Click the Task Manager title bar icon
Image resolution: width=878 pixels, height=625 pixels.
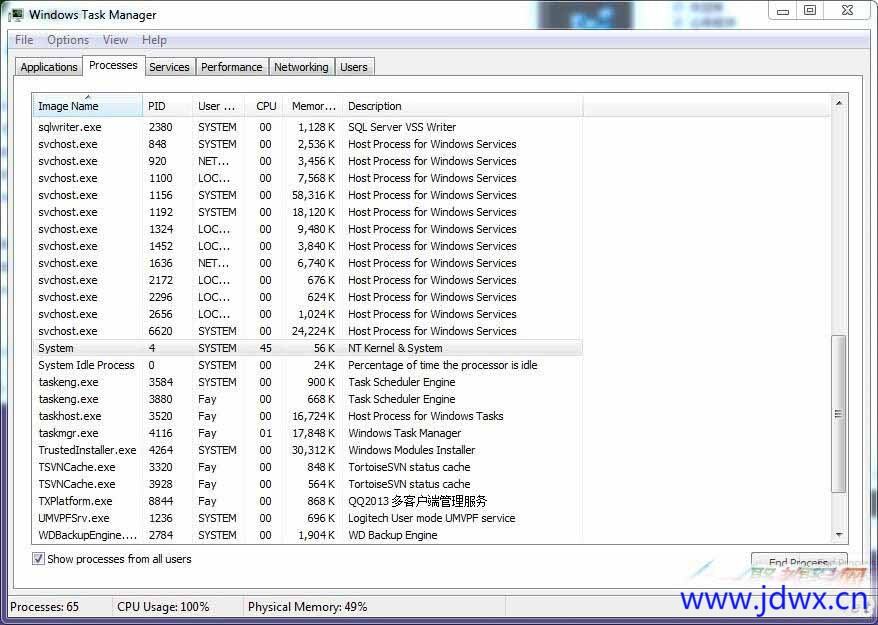[17, 15]
